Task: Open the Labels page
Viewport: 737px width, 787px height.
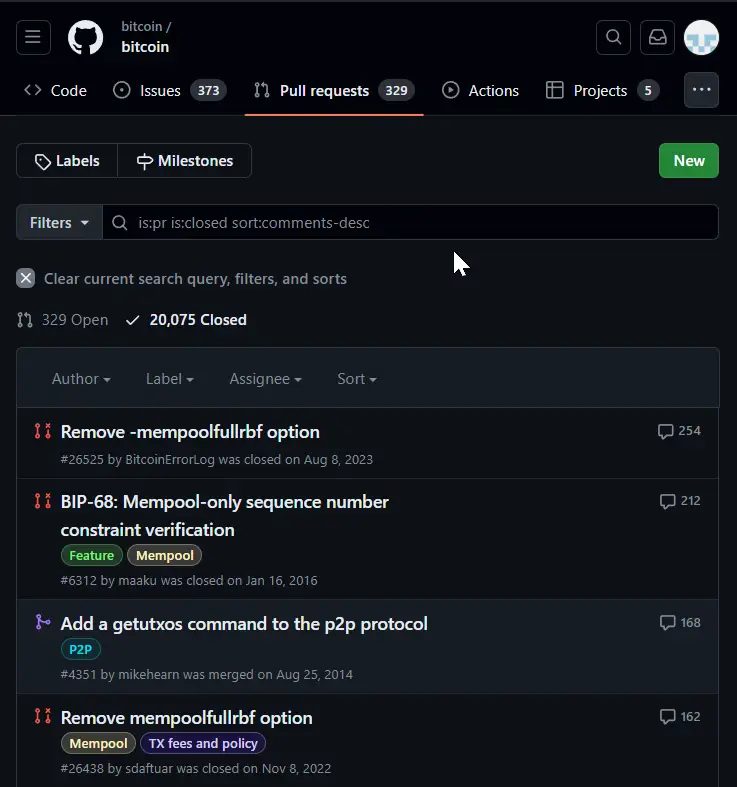Action: 67,161
